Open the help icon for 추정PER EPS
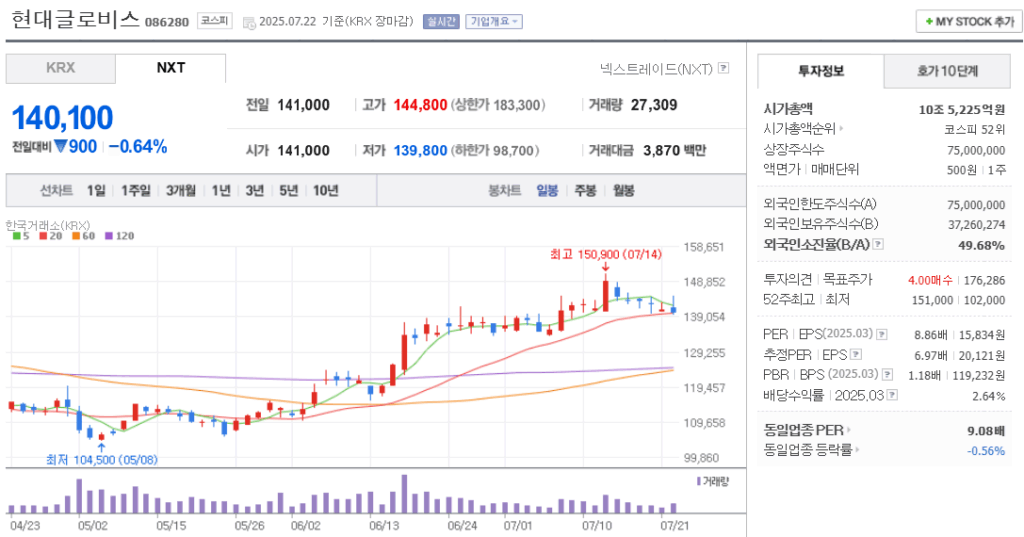The width and height of the screenshot is (1024, 537). [x=856, y=355]
